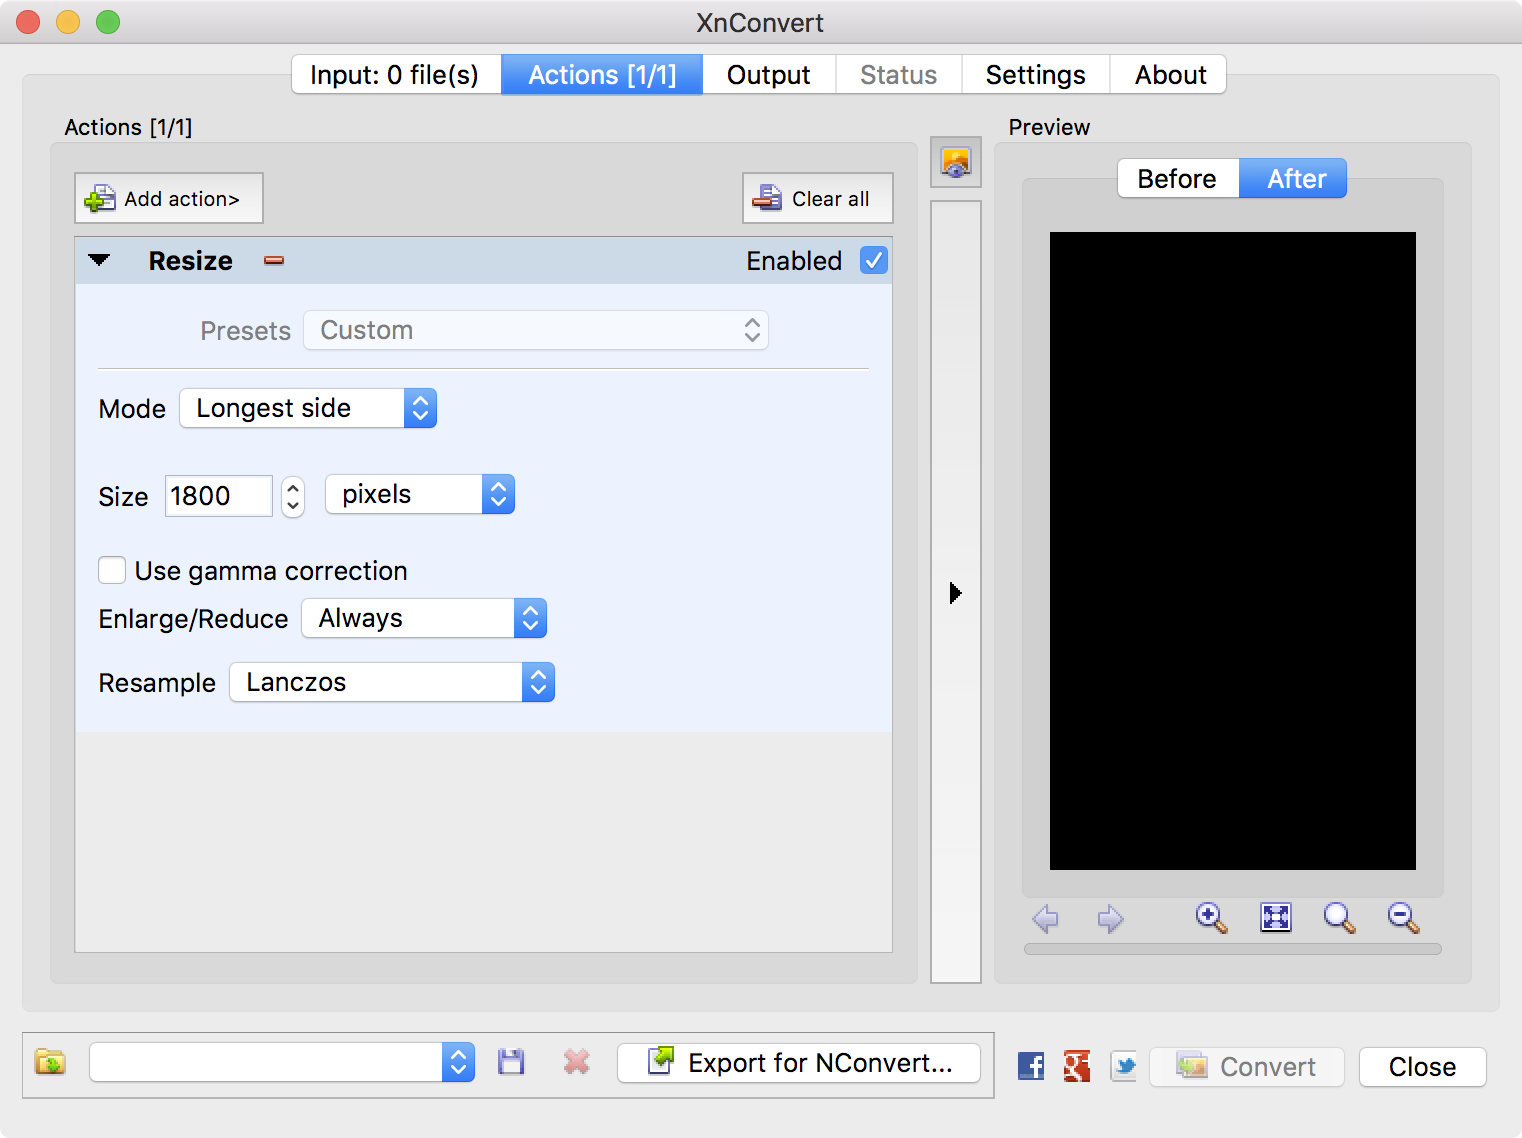Switch to the Output tab
The image size is (1522, 1138).
(x=768, y=75)
